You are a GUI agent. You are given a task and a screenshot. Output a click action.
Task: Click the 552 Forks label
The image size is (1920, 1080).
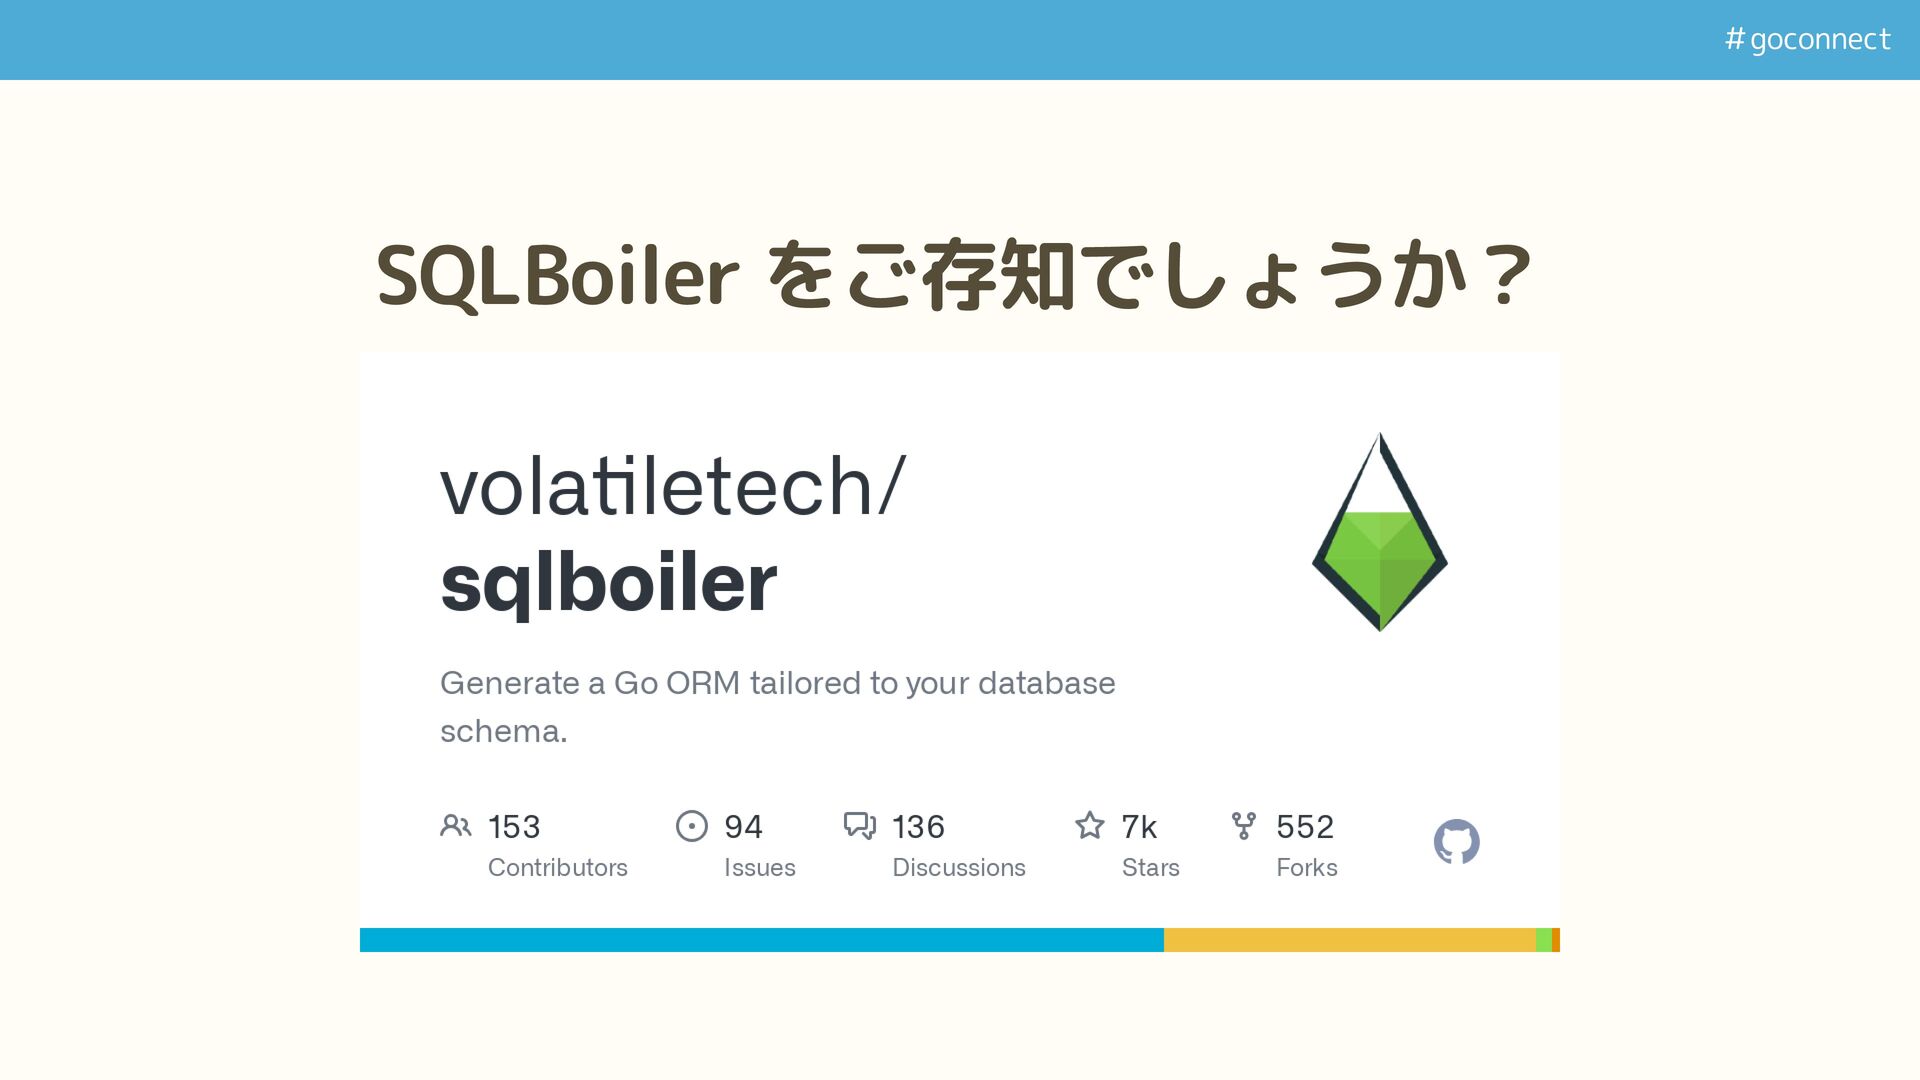click(1306, 867)
